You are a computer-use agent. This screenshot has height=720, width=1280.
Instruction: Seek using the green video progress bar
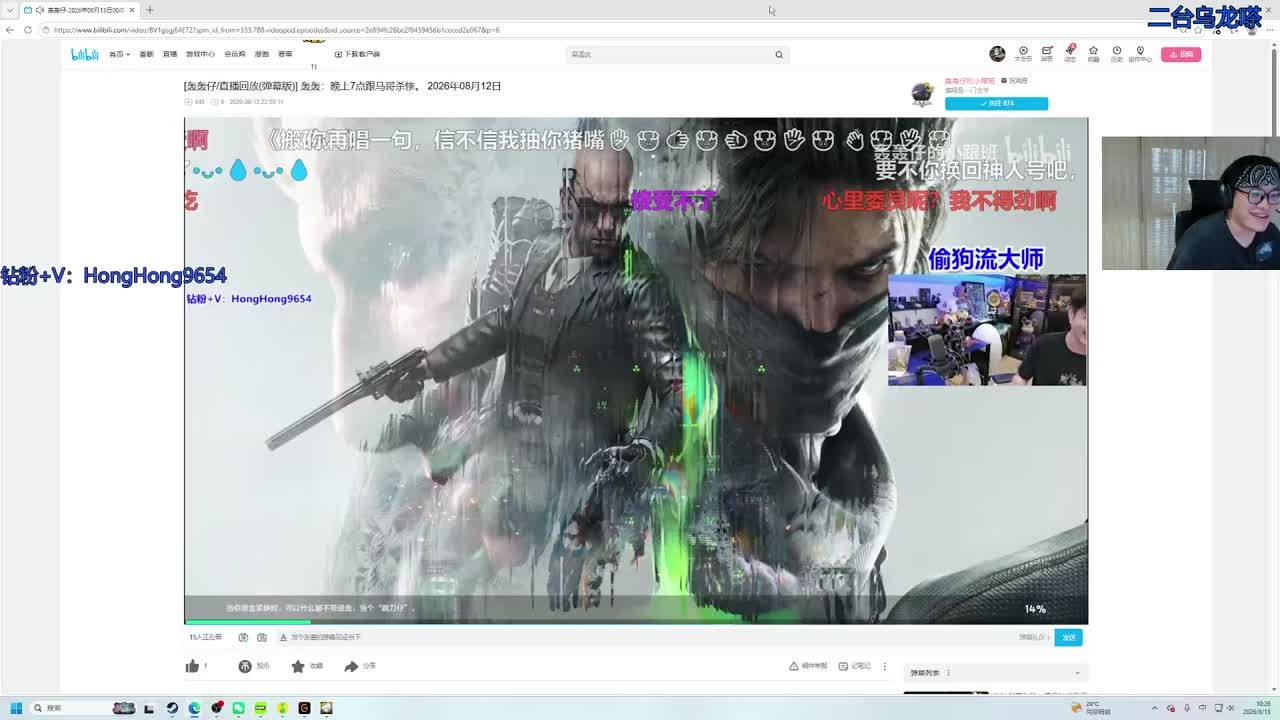click(x=636, y=622)
